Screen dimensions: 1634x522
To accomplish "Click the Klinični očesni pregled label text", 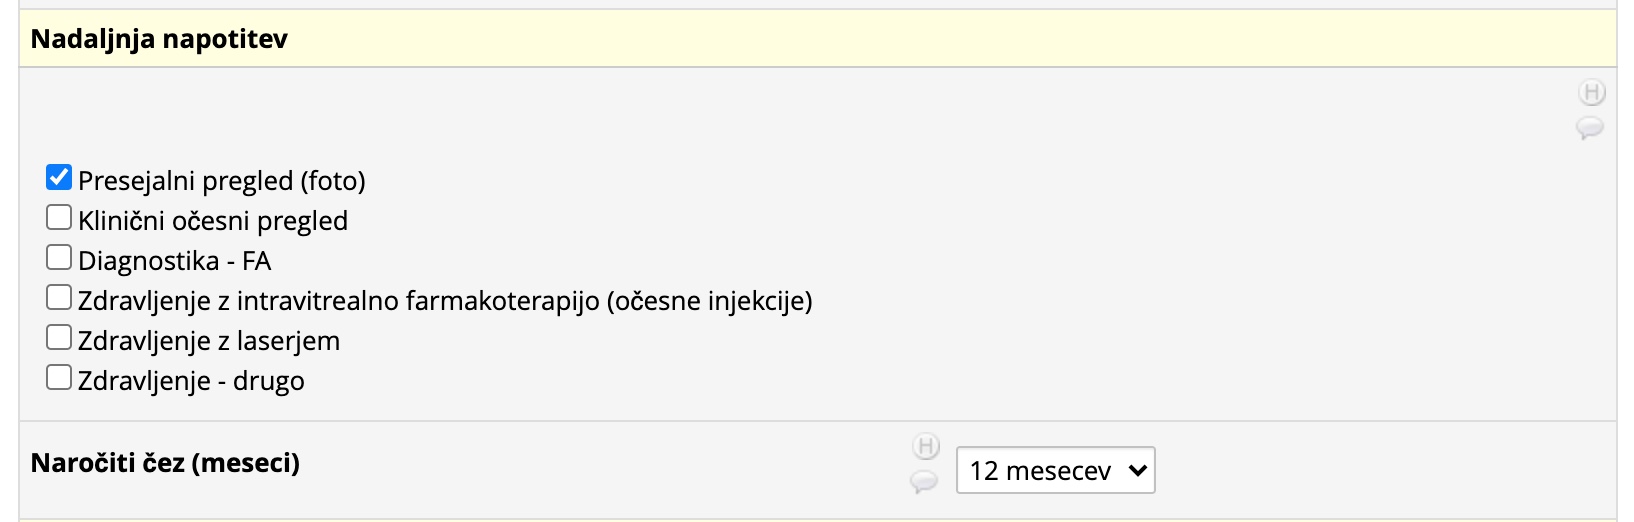I will (x=213, y=221).
